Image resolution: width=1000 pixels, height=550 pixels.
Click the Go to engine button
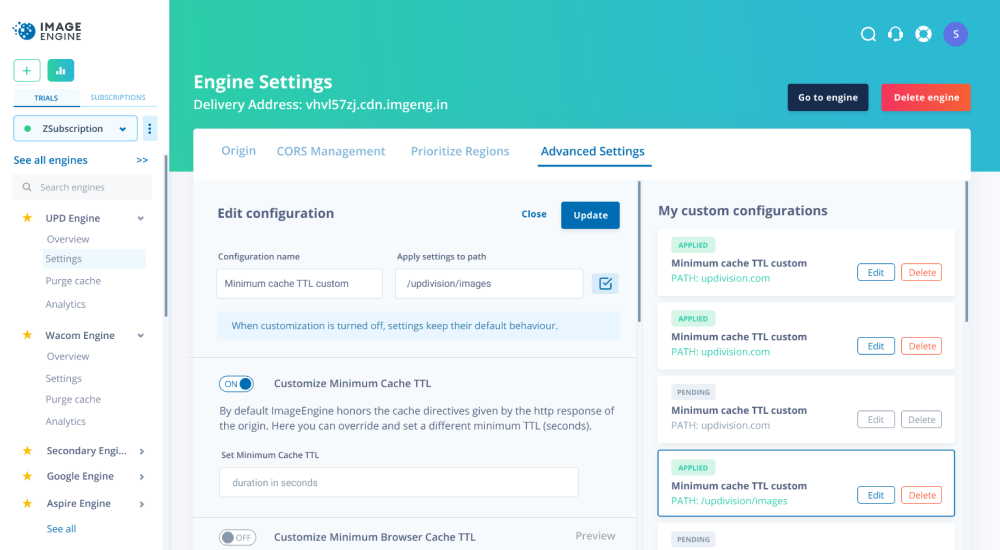pos(828,98)
